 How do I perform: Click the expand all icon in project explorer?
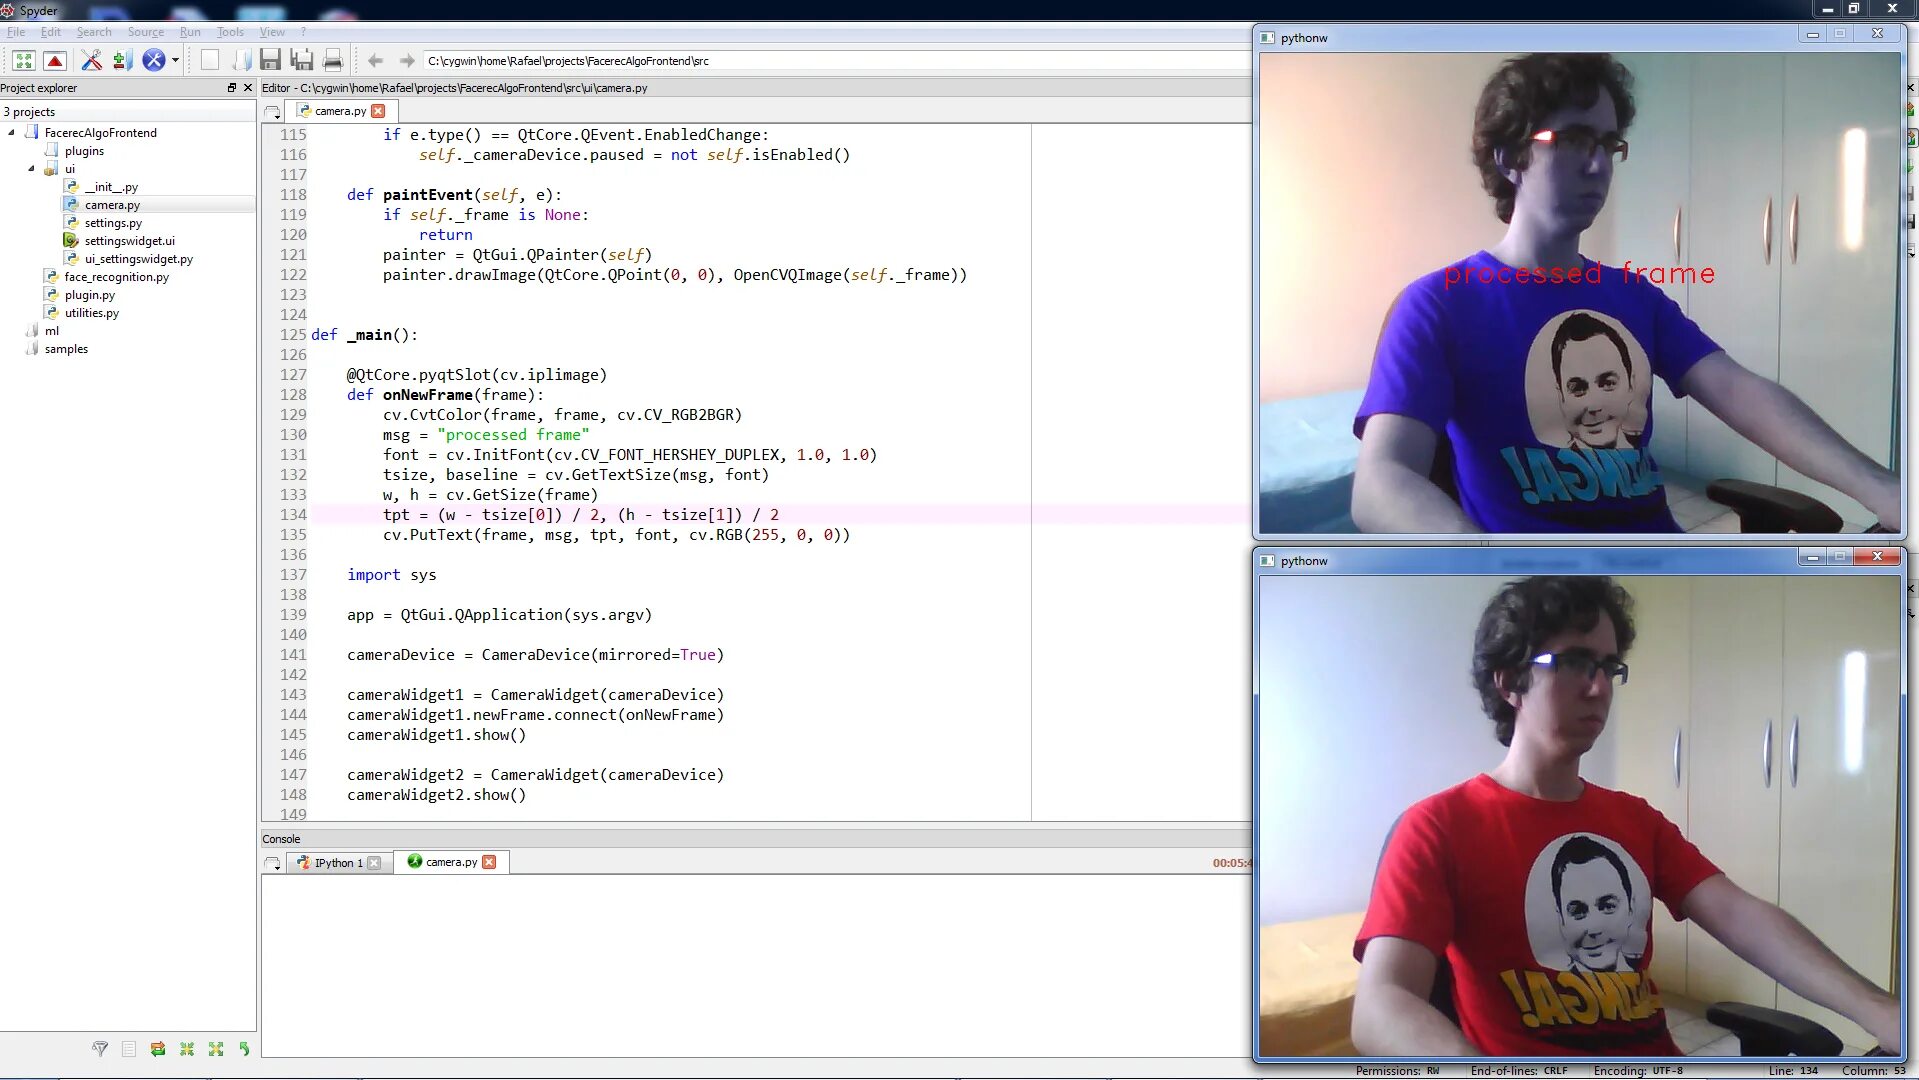pos(216,1049)
